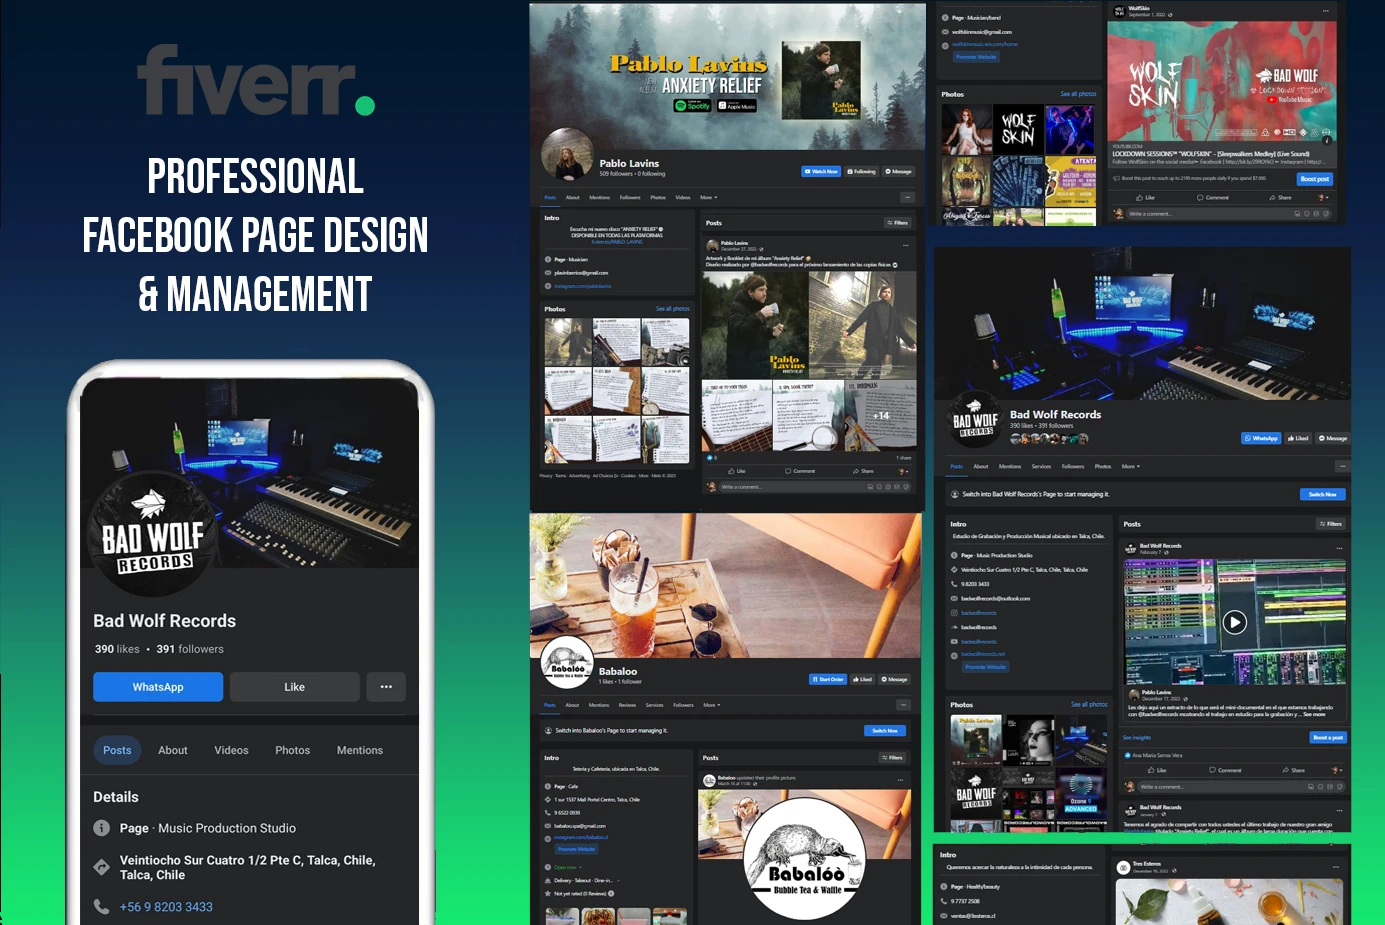Click Share under the Pablo Lavins post
This screenshot has width=1385, height=925.
pos(863,471)
